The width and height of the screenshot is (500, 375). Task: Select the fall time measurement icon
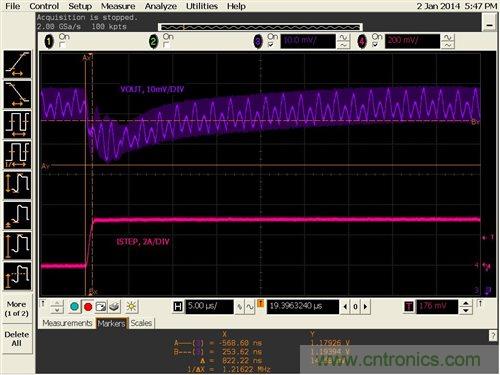[x=17, y=94]
